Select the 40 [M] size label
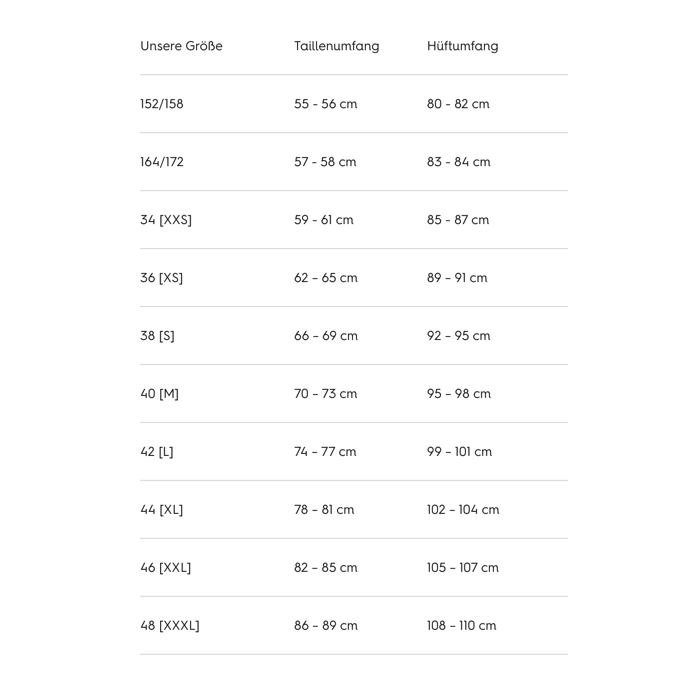676x676 pixels. 159,394
